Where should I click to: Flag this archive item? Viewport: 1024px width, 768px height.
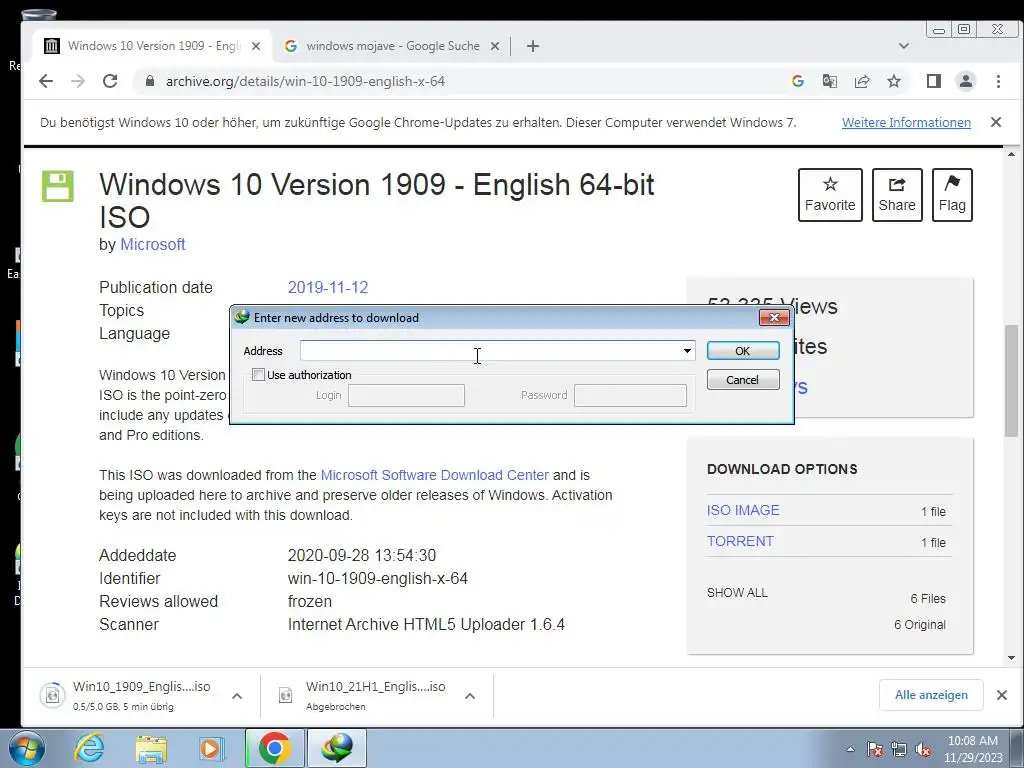click(x=952, y=195)
